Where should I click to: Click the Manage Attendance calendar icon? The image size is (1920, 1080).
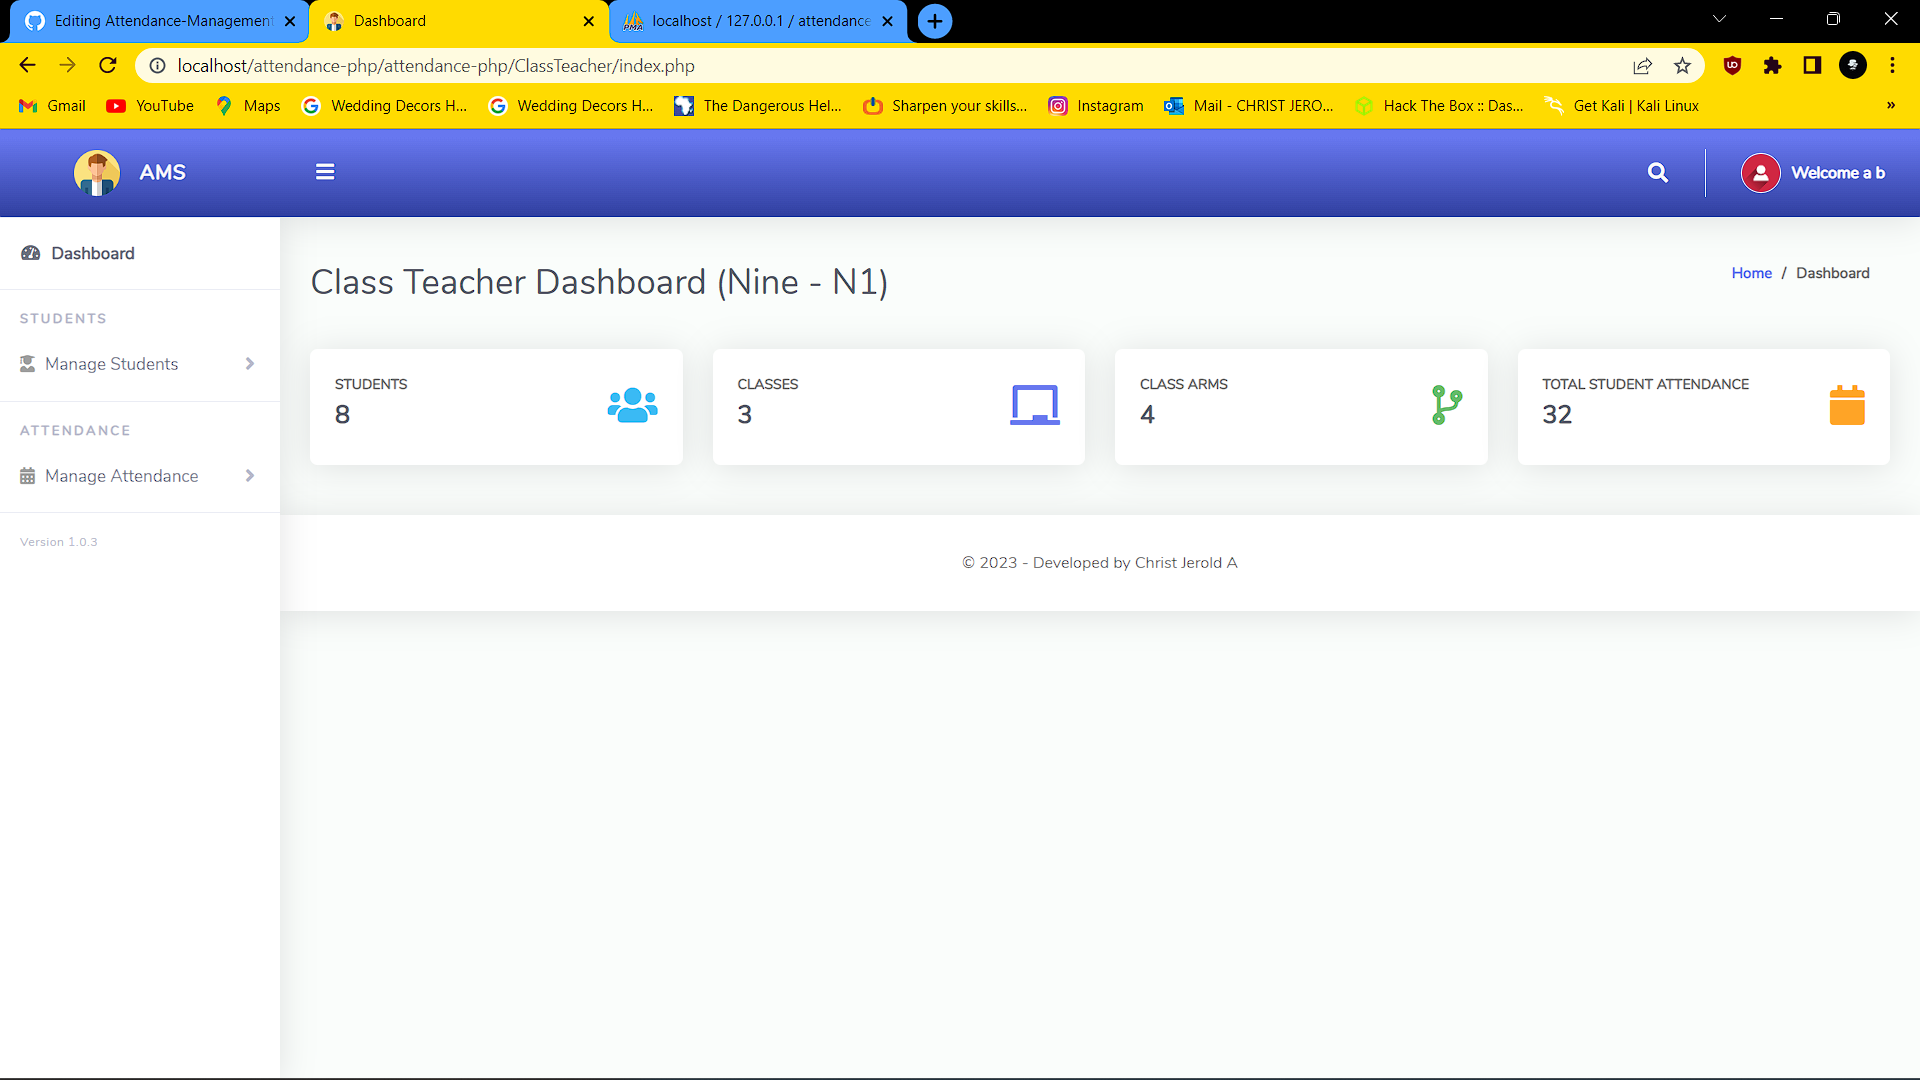pyautogui.click(x=27, y=475)
